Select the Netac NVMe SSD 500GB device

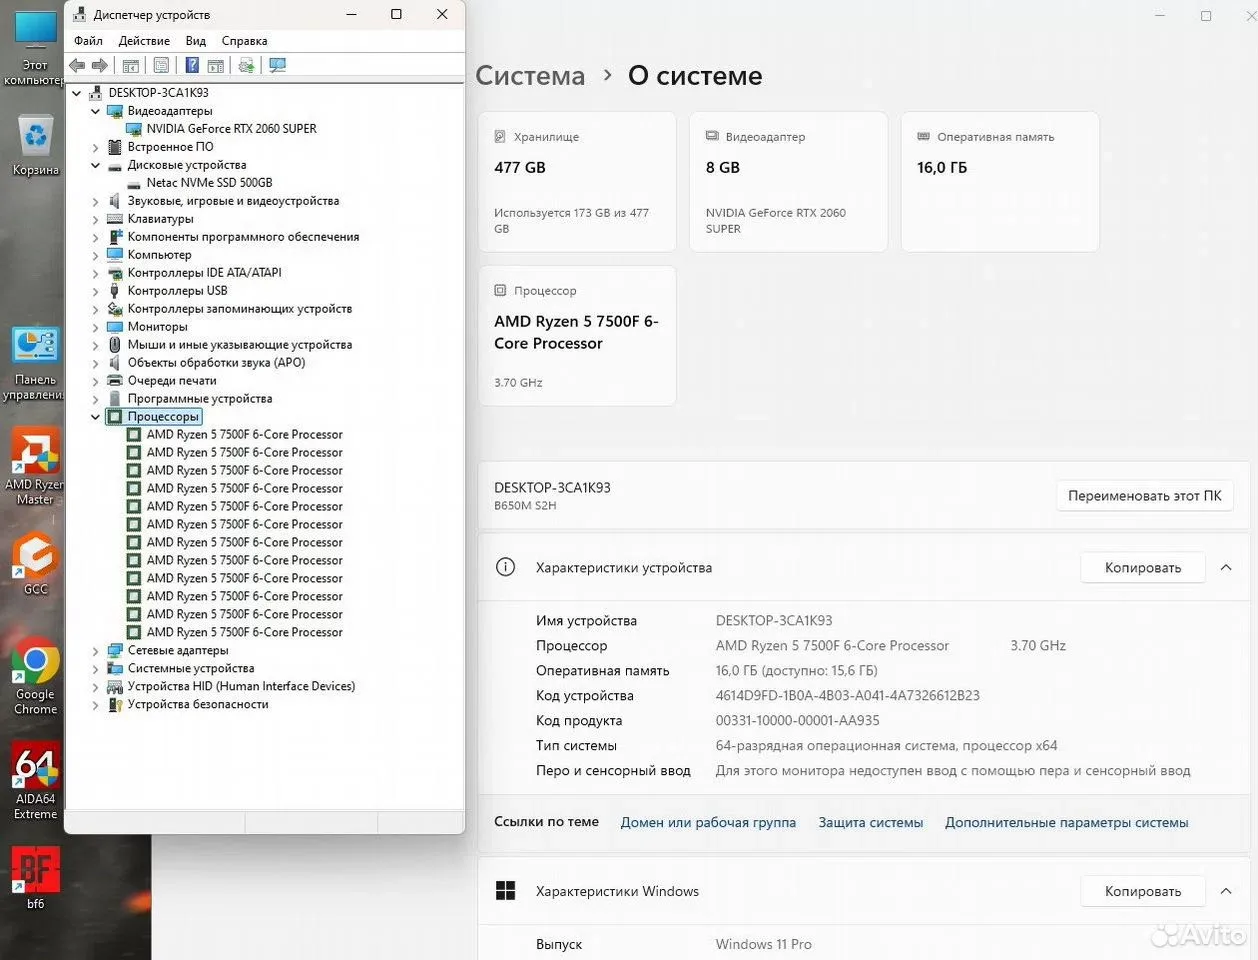[x=209, y=183]
